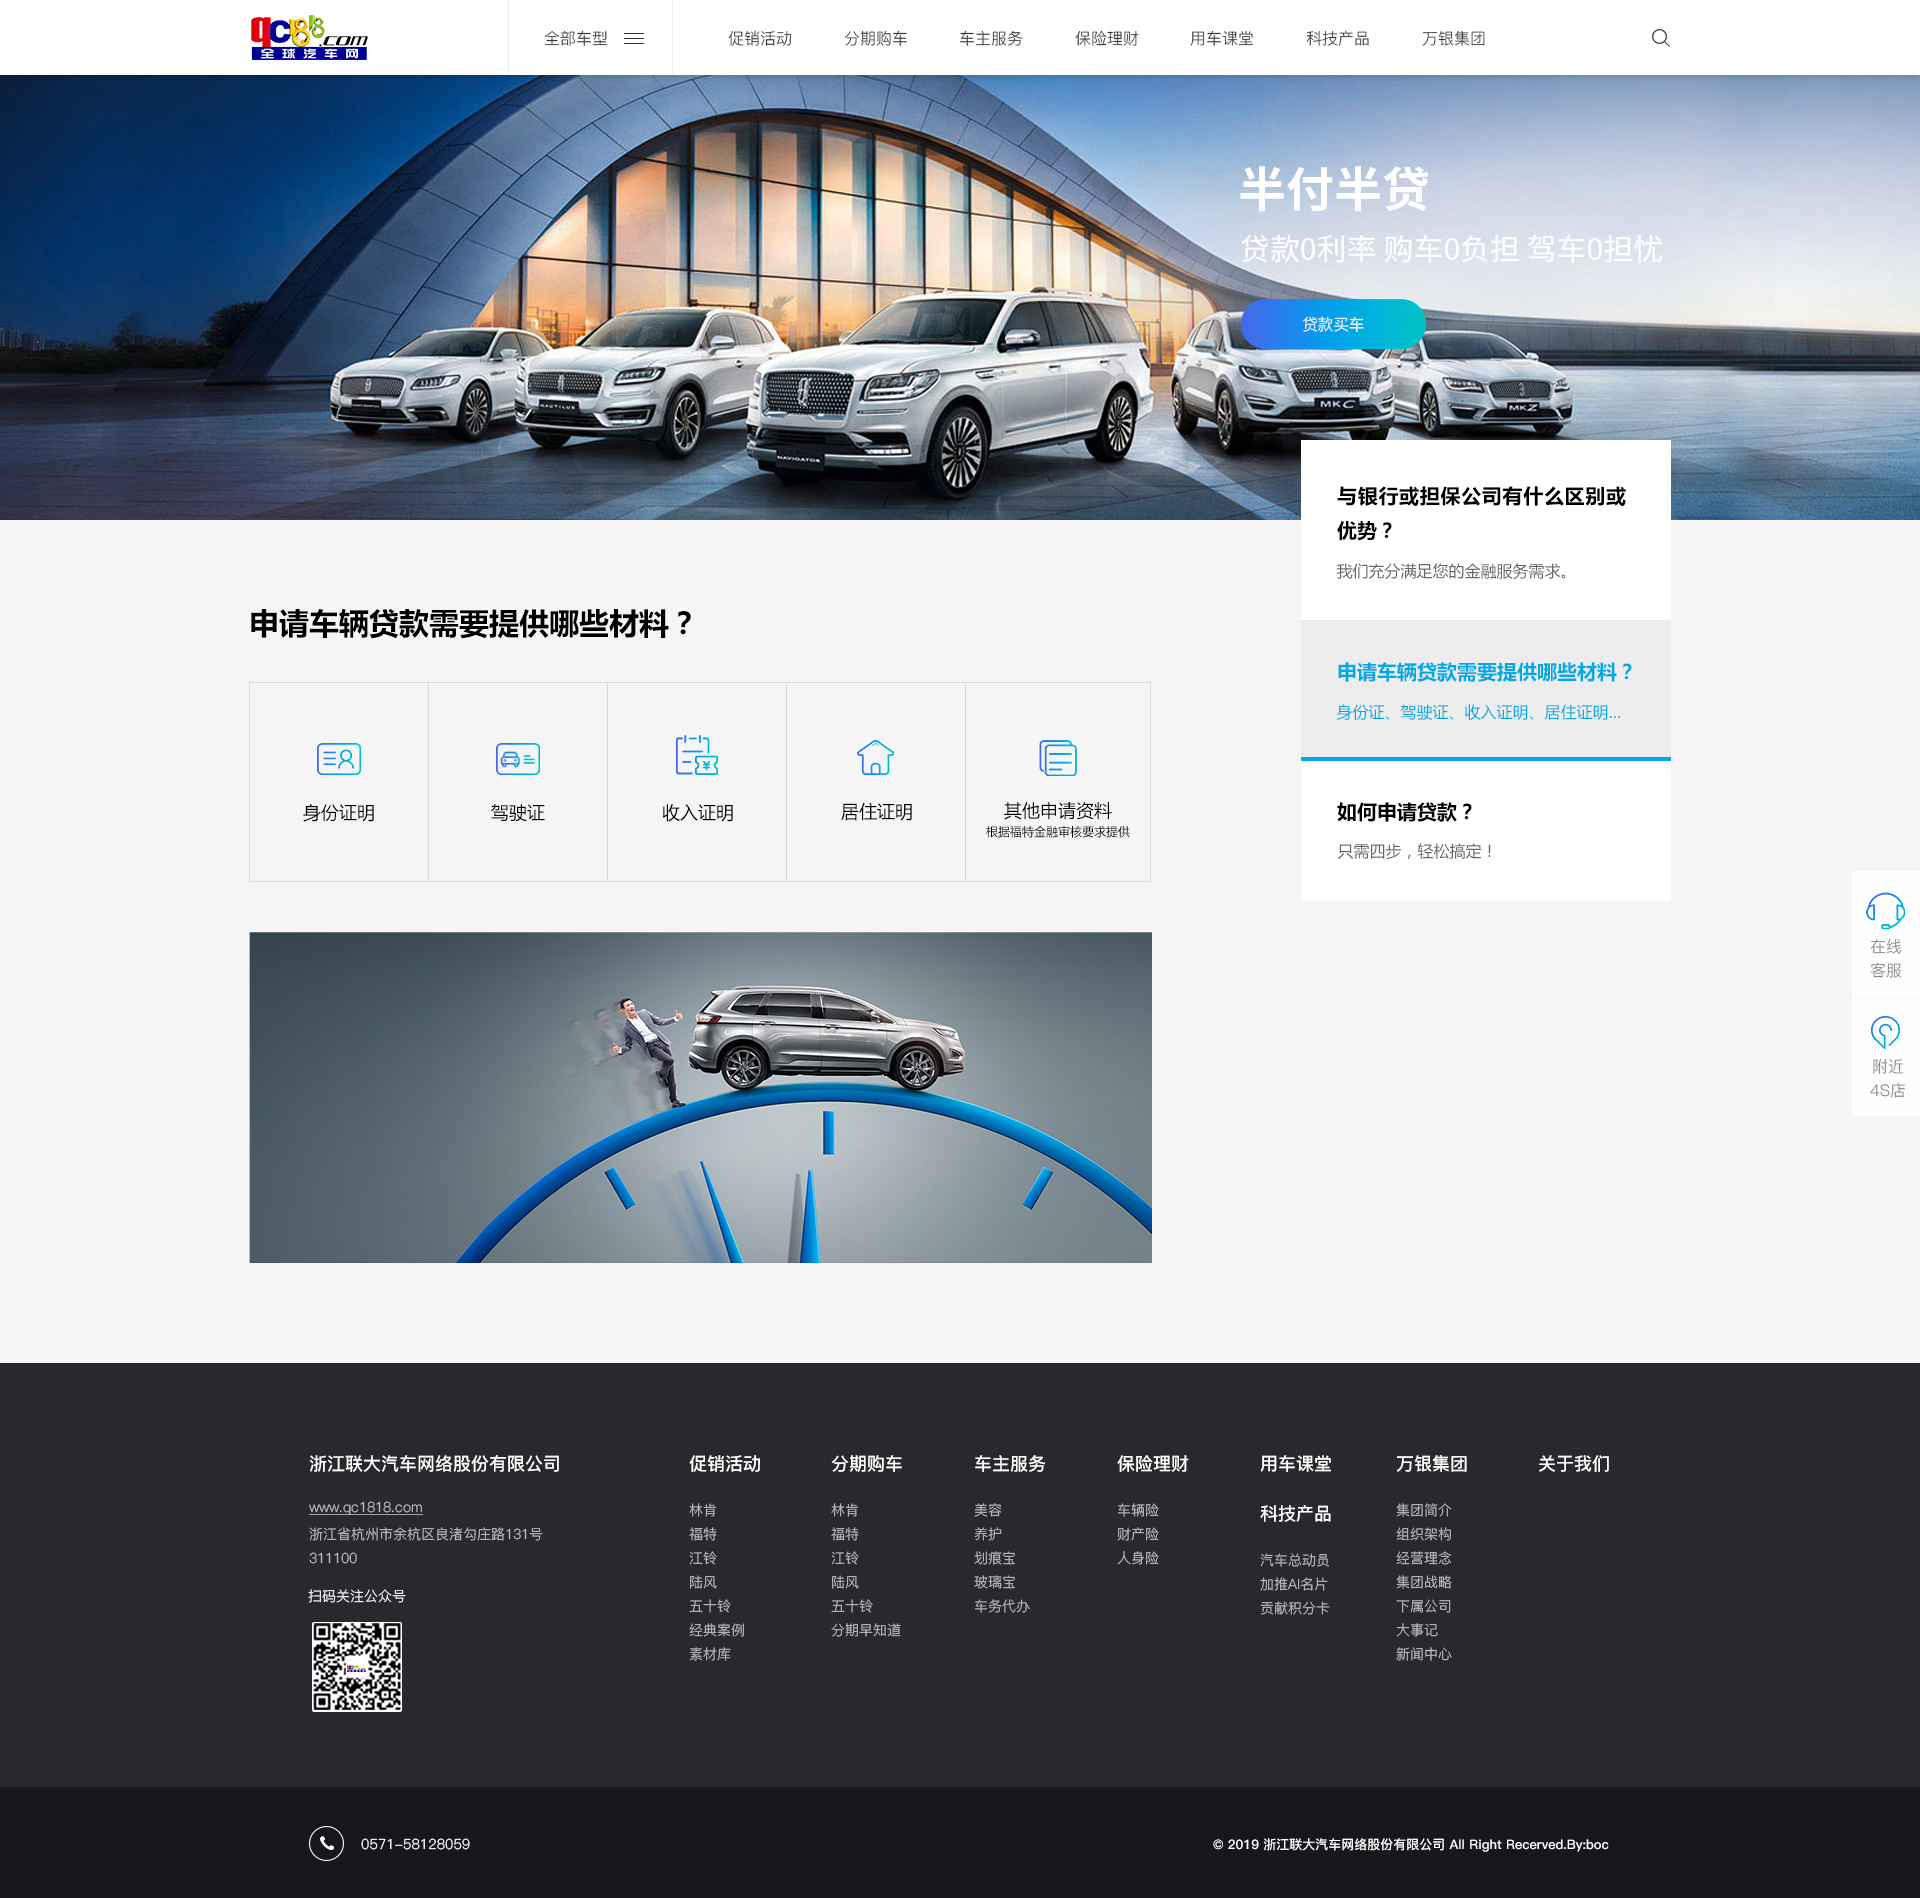1920x1898 pixels.
Task: Click the qc1818.com site logo
Action: point(309,38)
